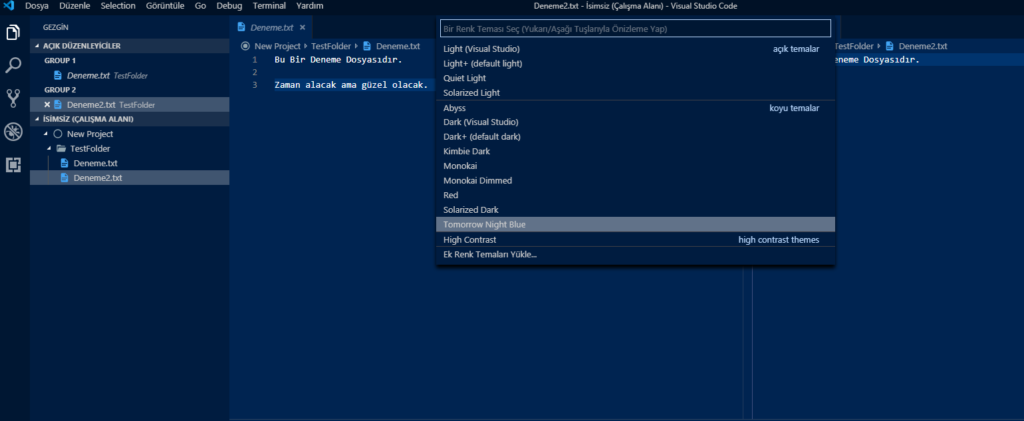Choose the Solarized Light theme
1024x421 pixels.
(635, 93)
